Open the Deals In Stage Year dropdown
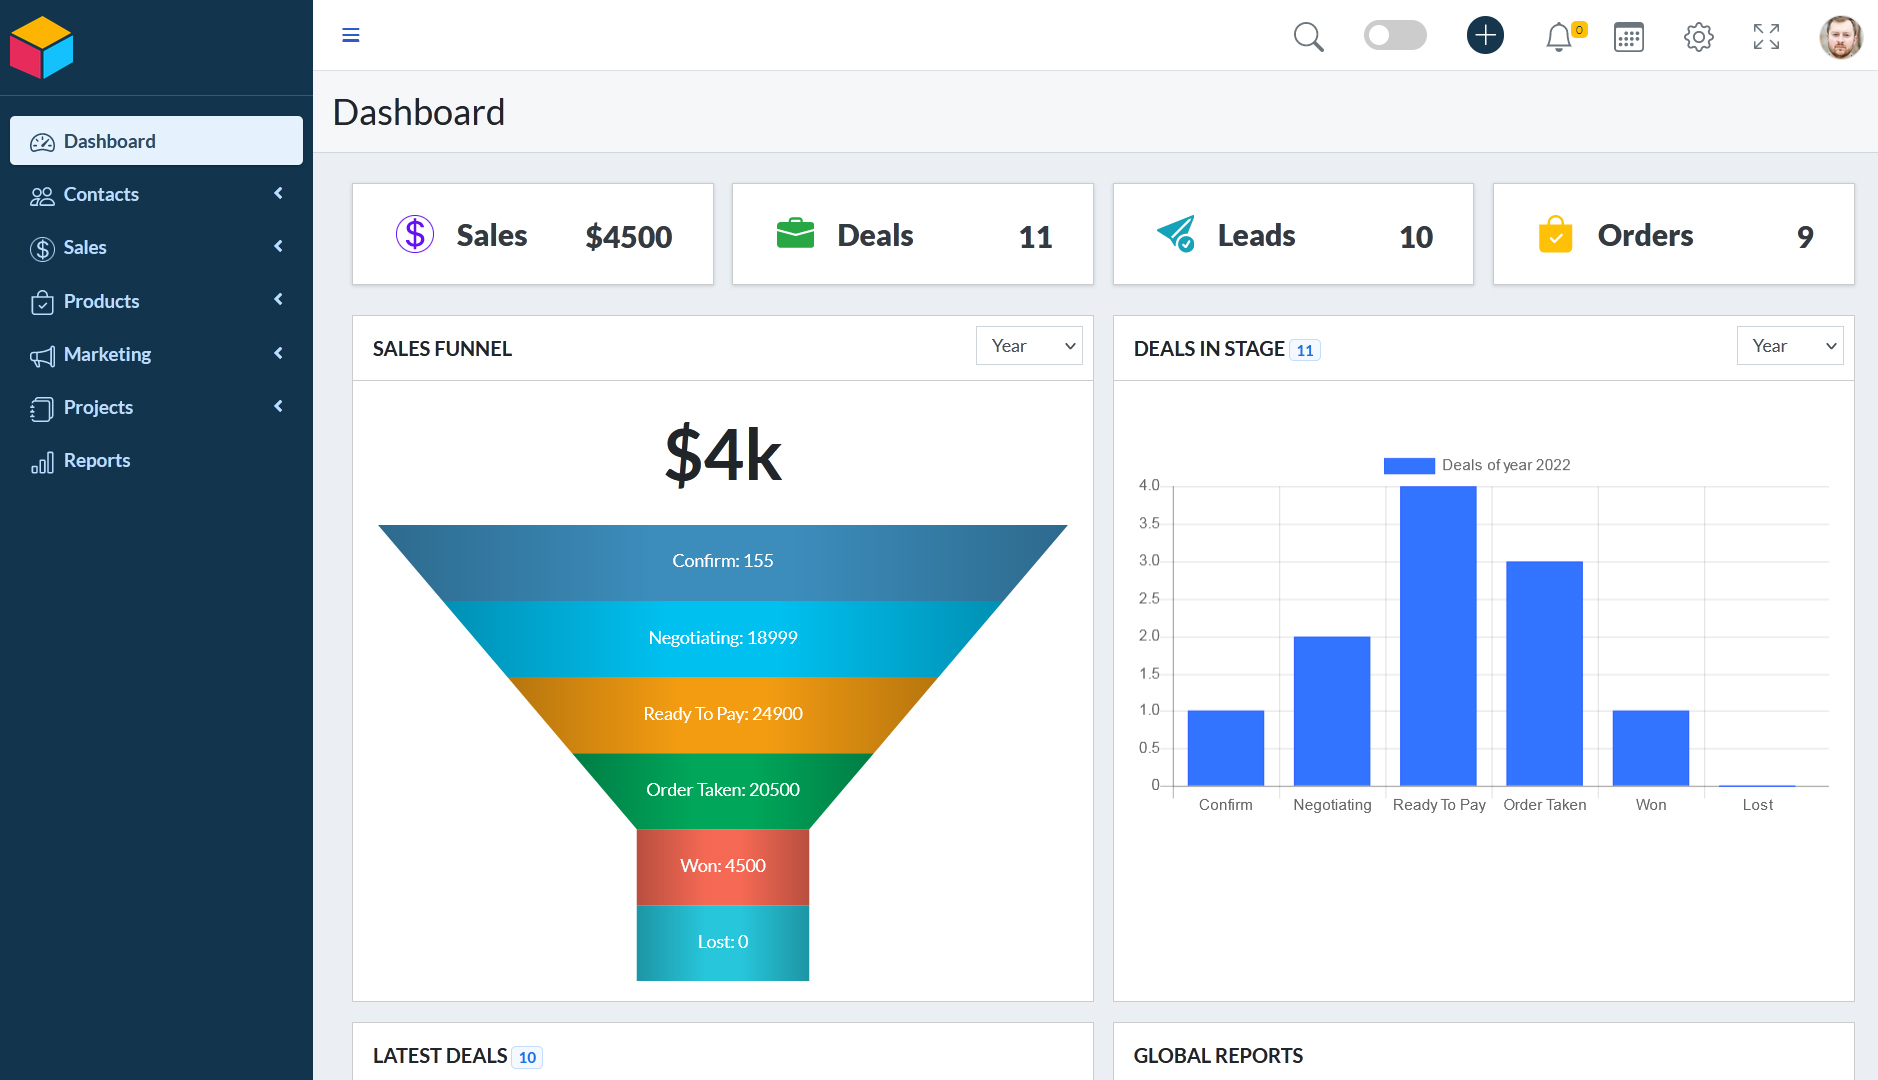 pos(1790,346)
